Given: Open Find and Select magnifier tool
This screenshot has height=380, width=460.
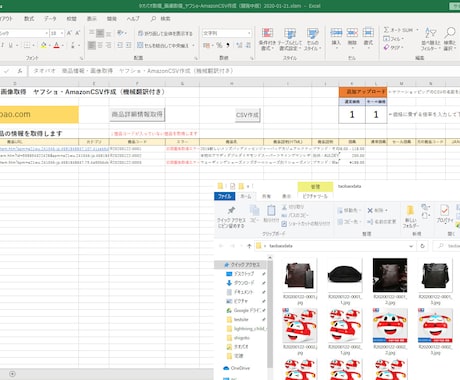Looking at the screenshot, I should (450, 39).
